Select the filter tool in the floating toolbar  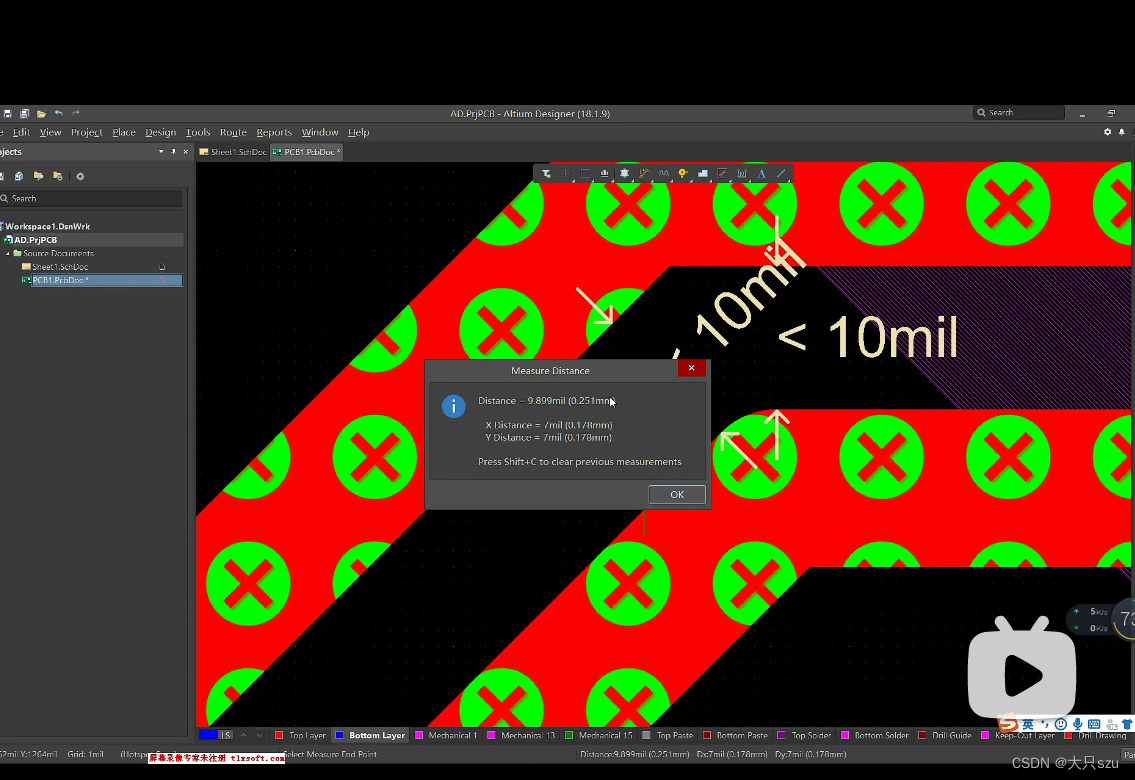pyautogui.click(x=546, y=174)
